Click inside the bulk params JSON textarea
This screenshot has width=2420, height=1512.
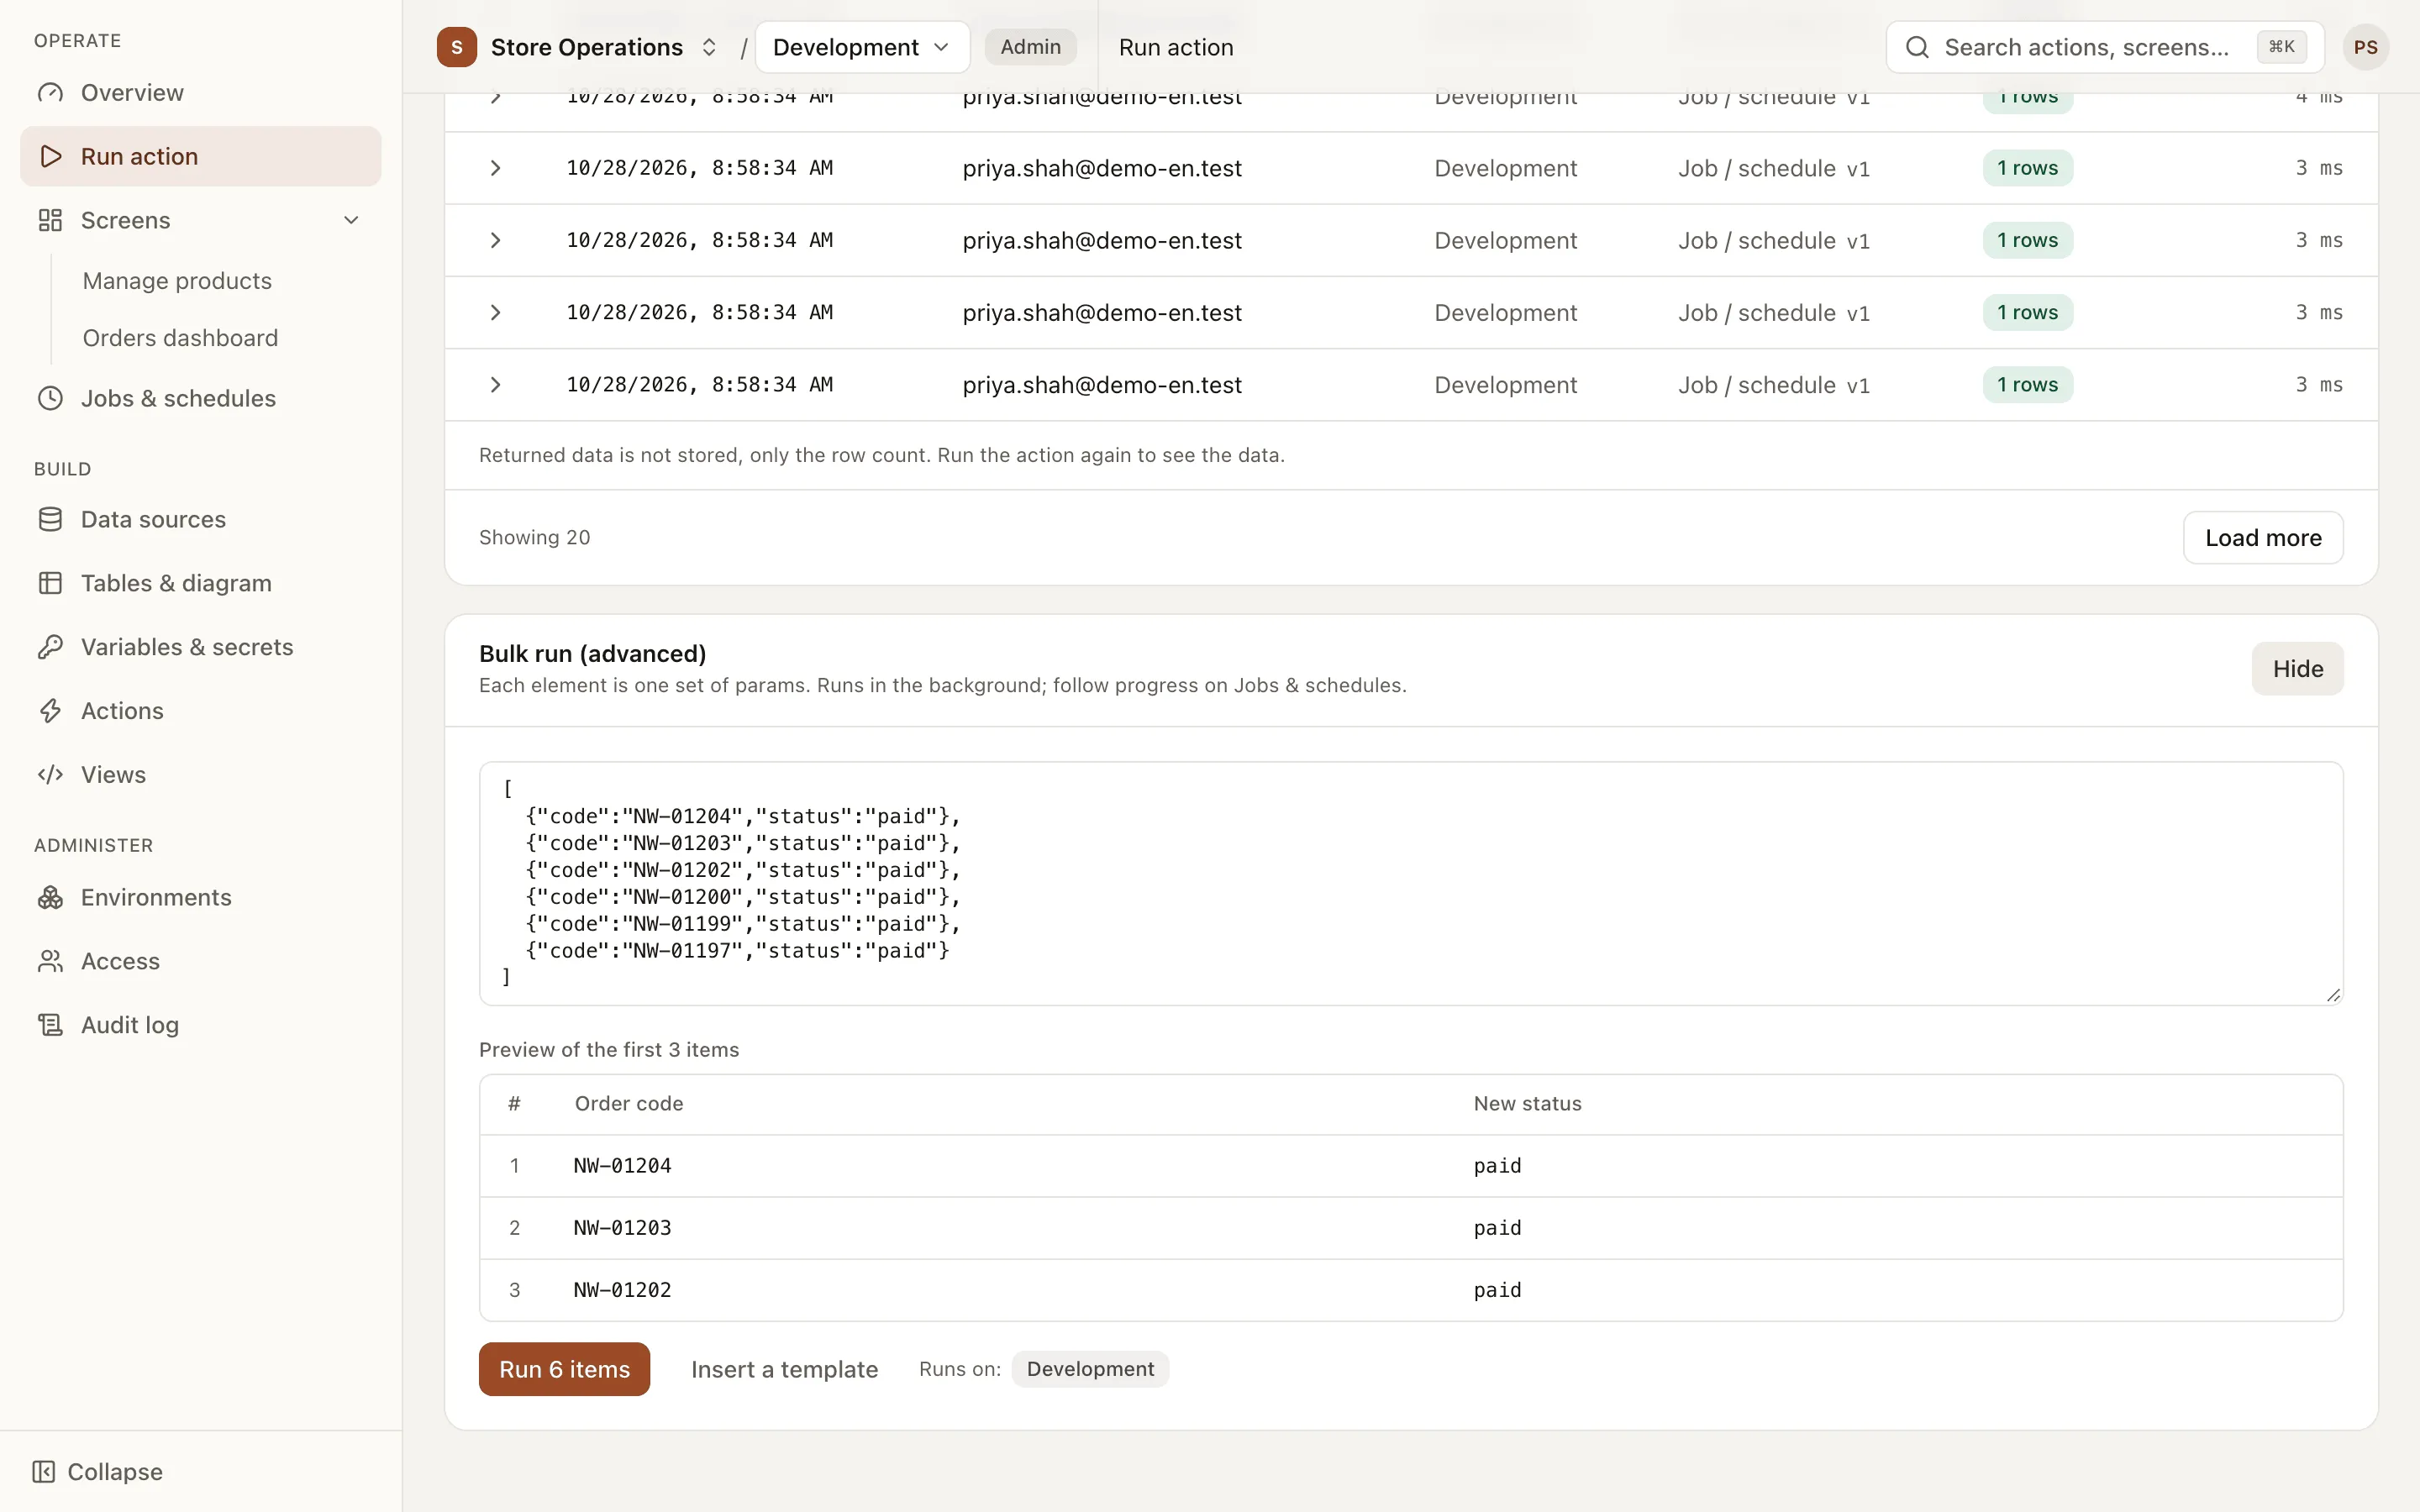click(x=1411, y=884)
